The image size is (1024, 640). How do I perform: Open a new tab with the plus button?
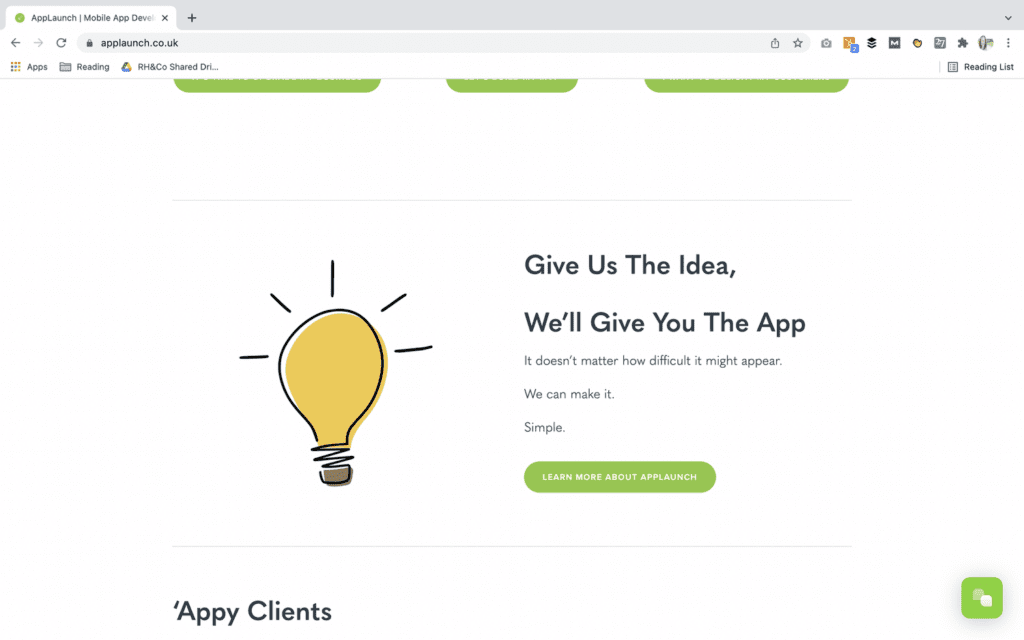pos(191,18)
